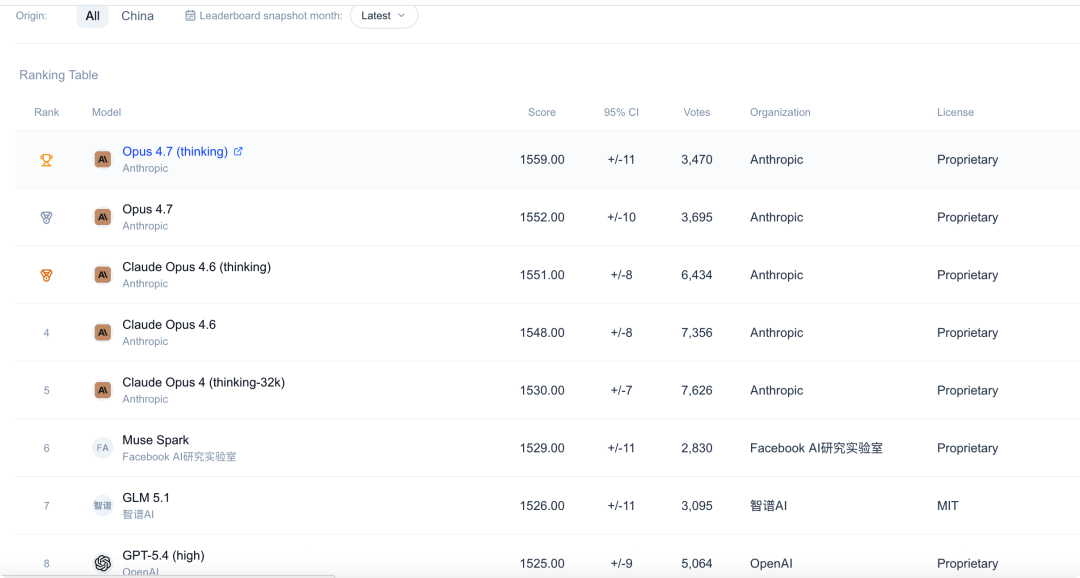
Task: Click the Anthropic logo beside Claude Opus 4 (thinking-32k)
Action: pos(103,391)
